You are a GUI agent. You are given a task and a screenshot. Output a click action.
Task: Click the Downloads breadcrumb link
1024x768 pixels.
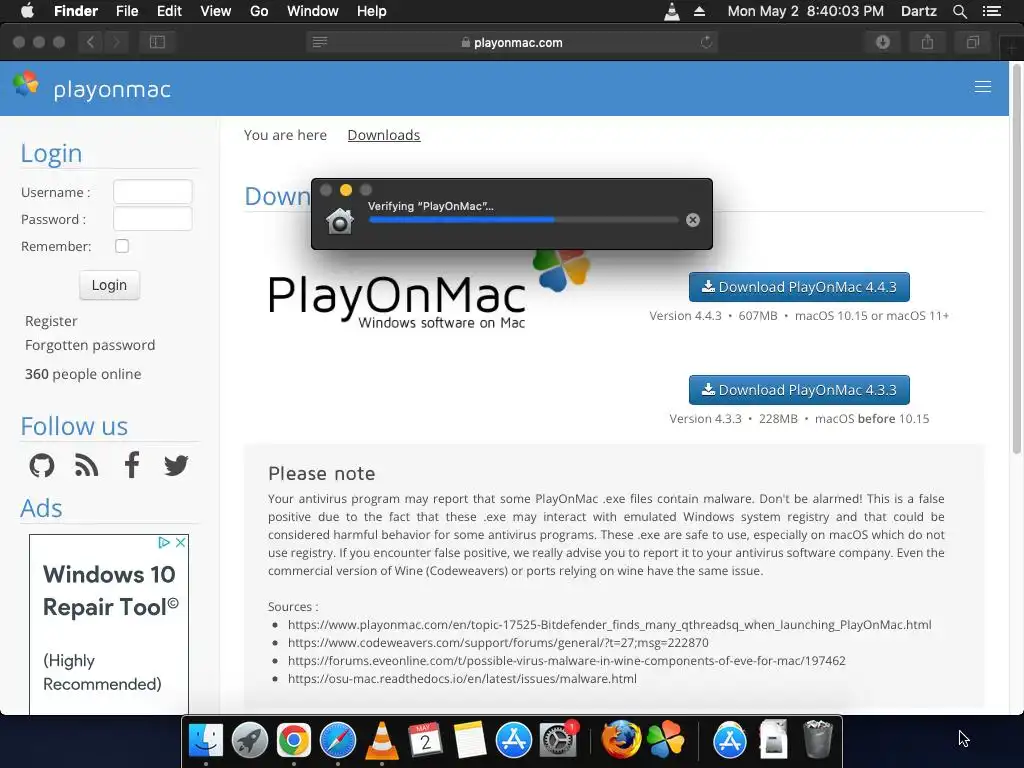[383, 135]
